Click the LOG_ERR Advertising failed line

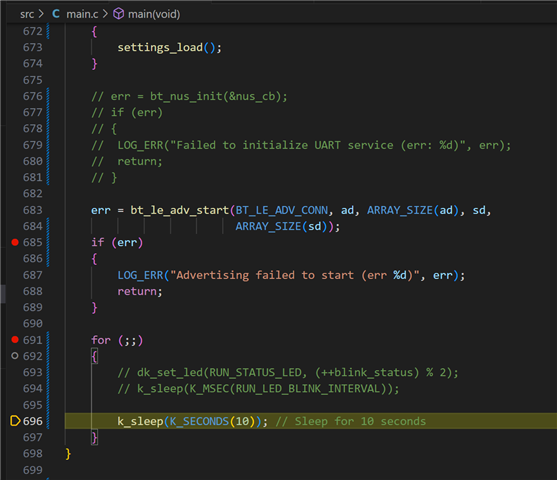click(291, 275)
